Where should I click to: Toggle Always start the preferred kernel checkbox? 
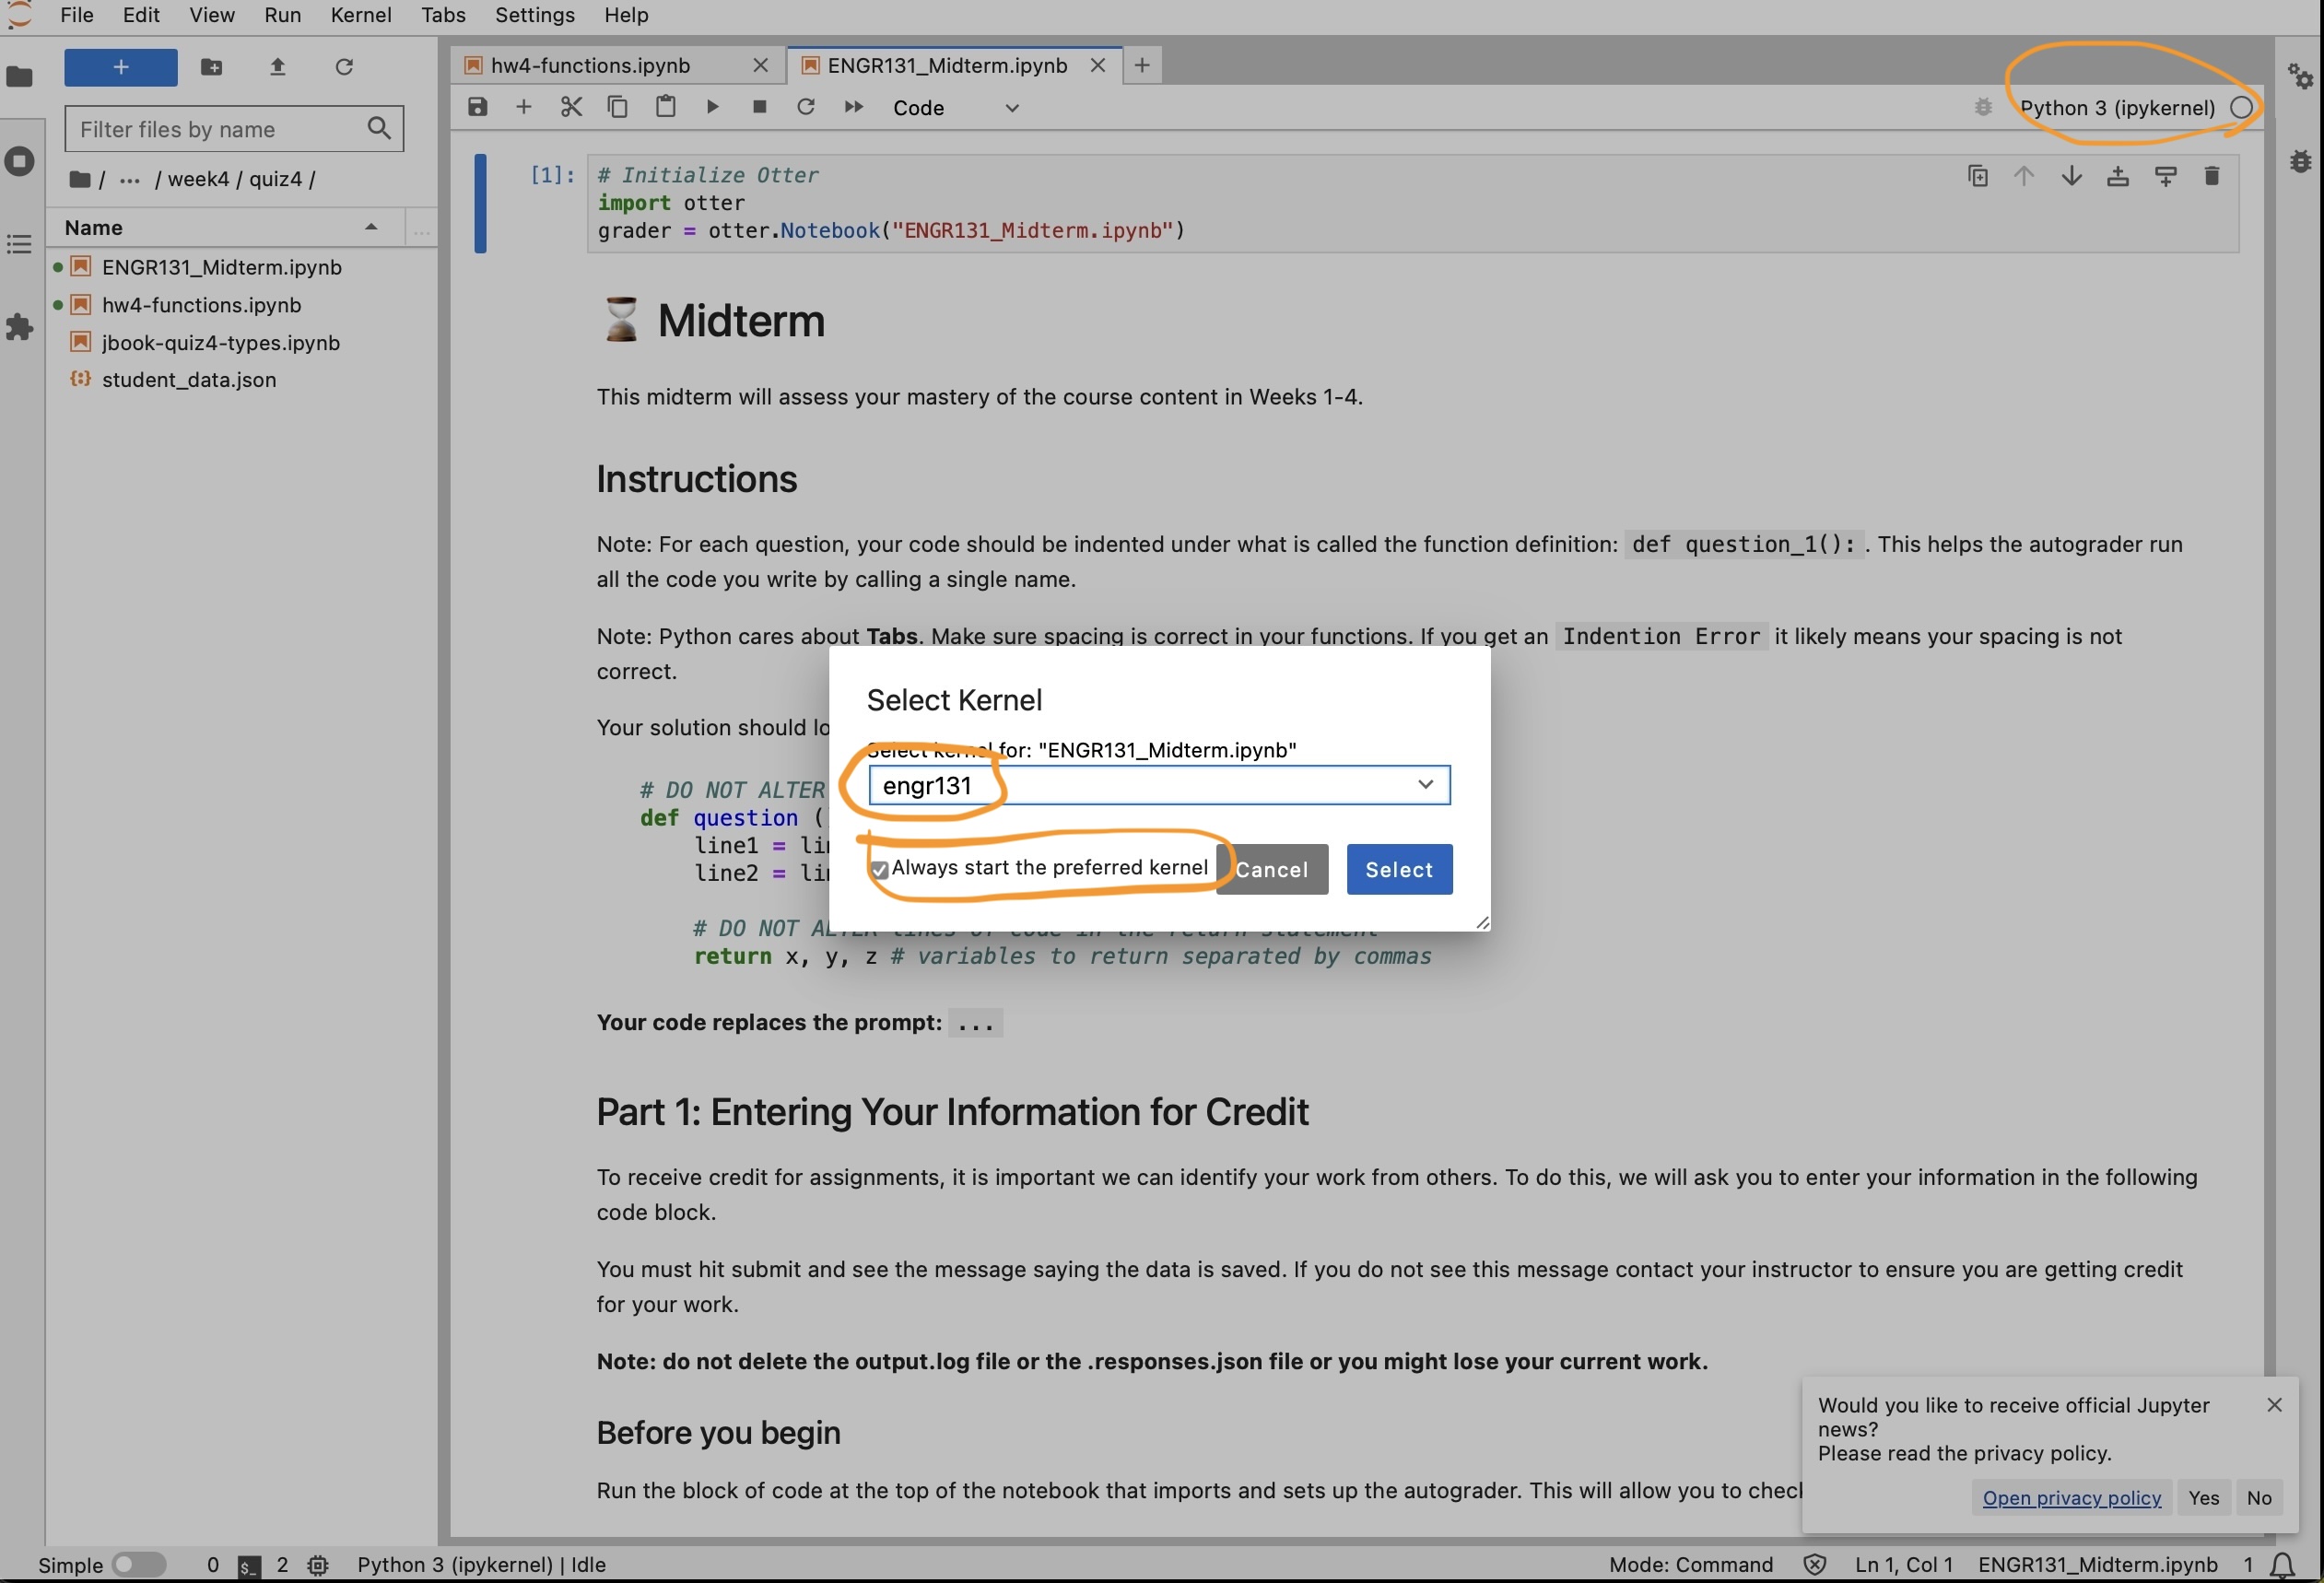click(x=879, y=870)
